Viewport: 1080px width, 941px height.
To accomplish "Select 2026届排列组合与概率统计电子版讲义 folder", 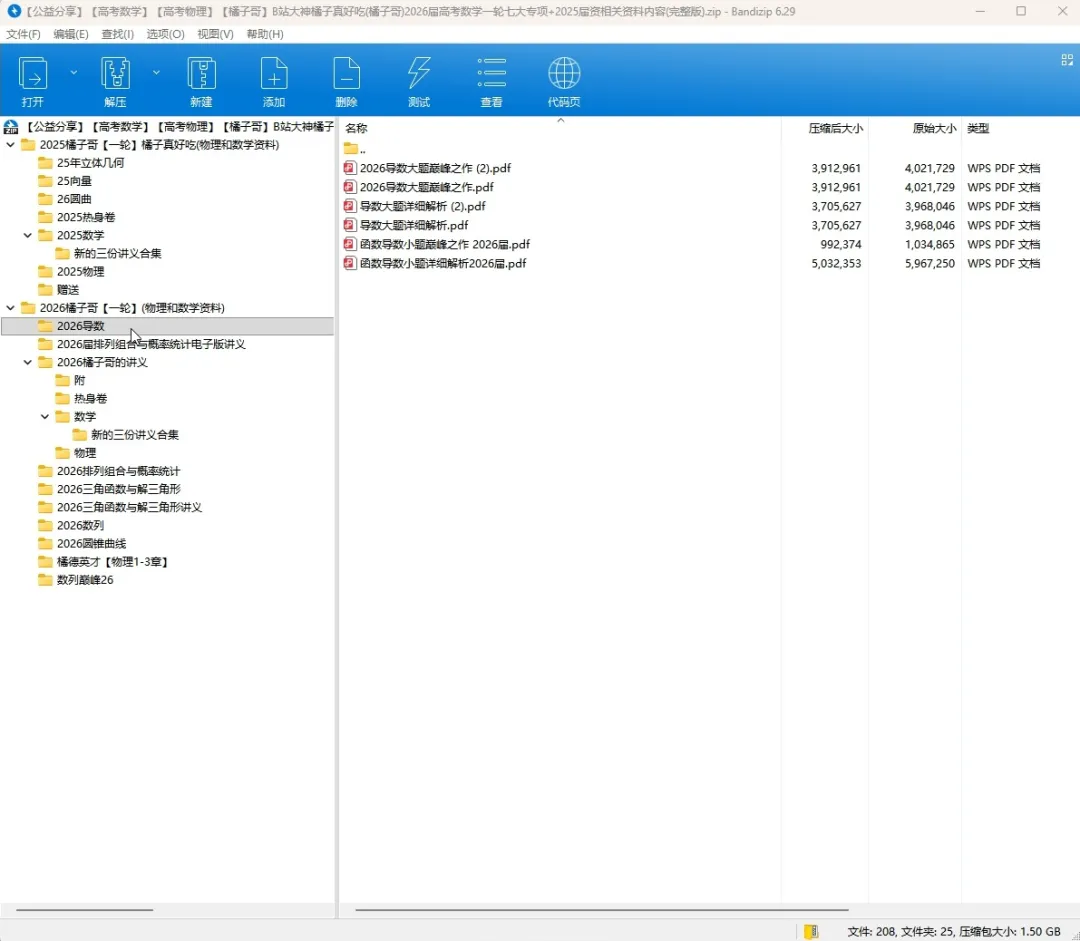I will (x=151, y=344).
